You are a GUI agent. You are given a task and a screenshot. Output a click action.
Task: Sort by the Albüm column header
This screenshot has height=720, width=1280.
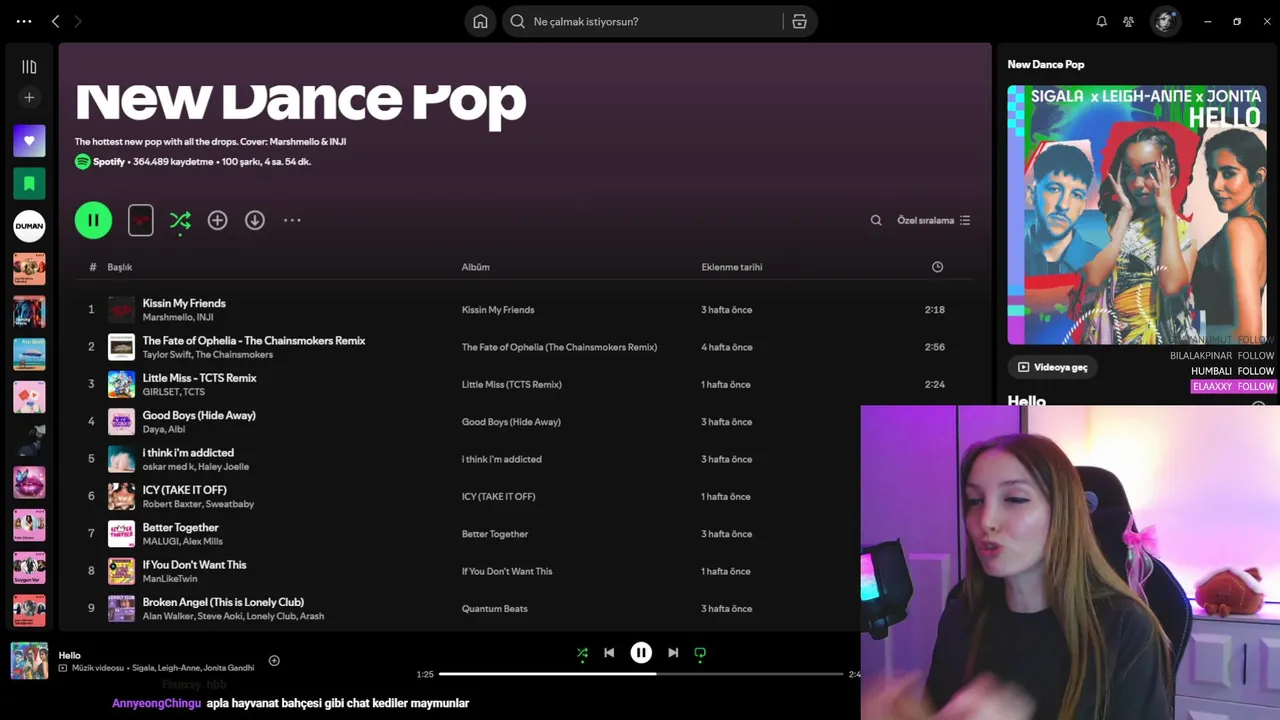[476, 267]
